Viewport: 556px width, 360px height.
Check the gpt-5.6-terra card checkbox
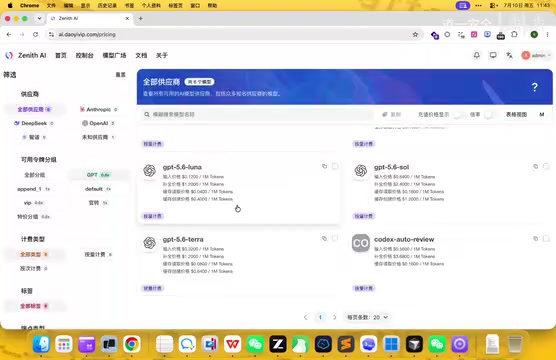[x=335, y=239]
